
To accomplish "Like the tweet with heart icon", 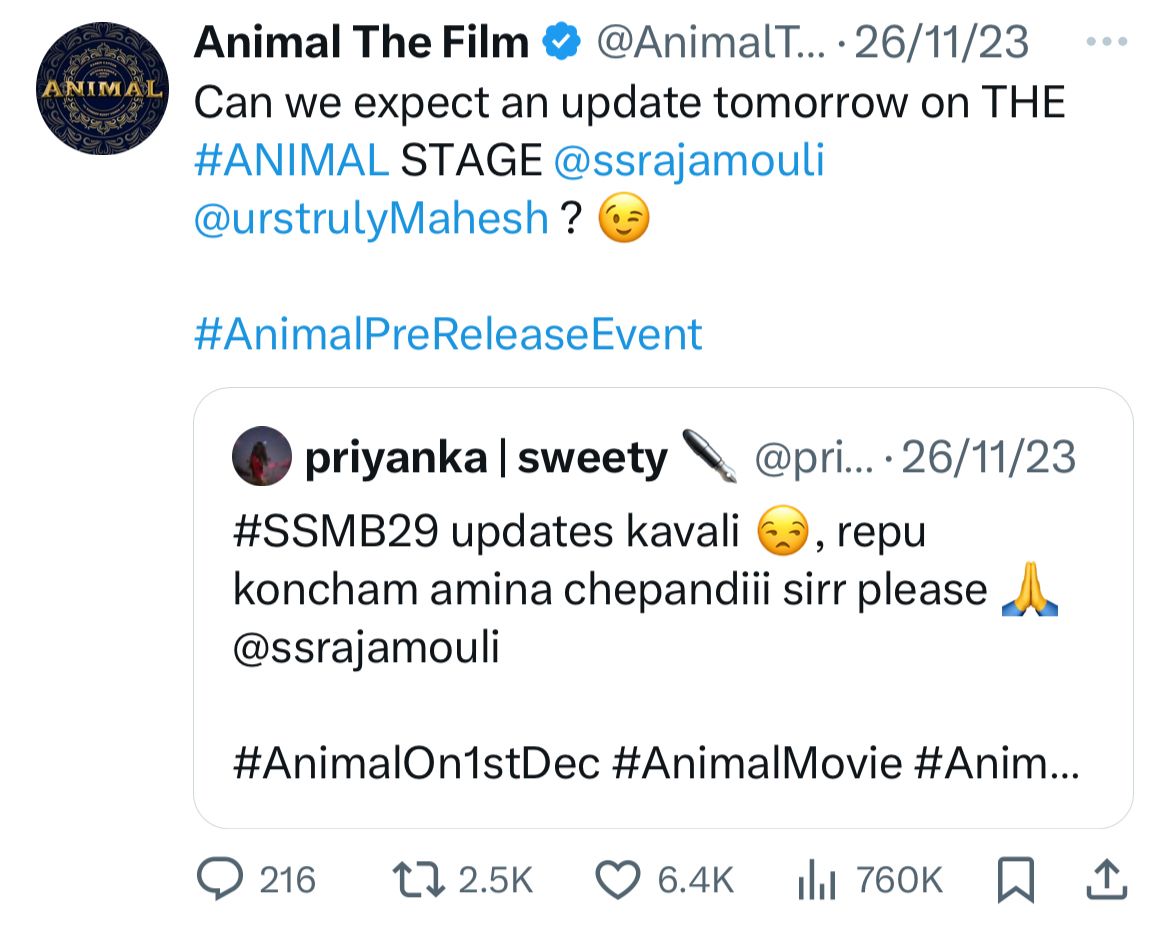I will pyautogui.click(x=617, y=879).
